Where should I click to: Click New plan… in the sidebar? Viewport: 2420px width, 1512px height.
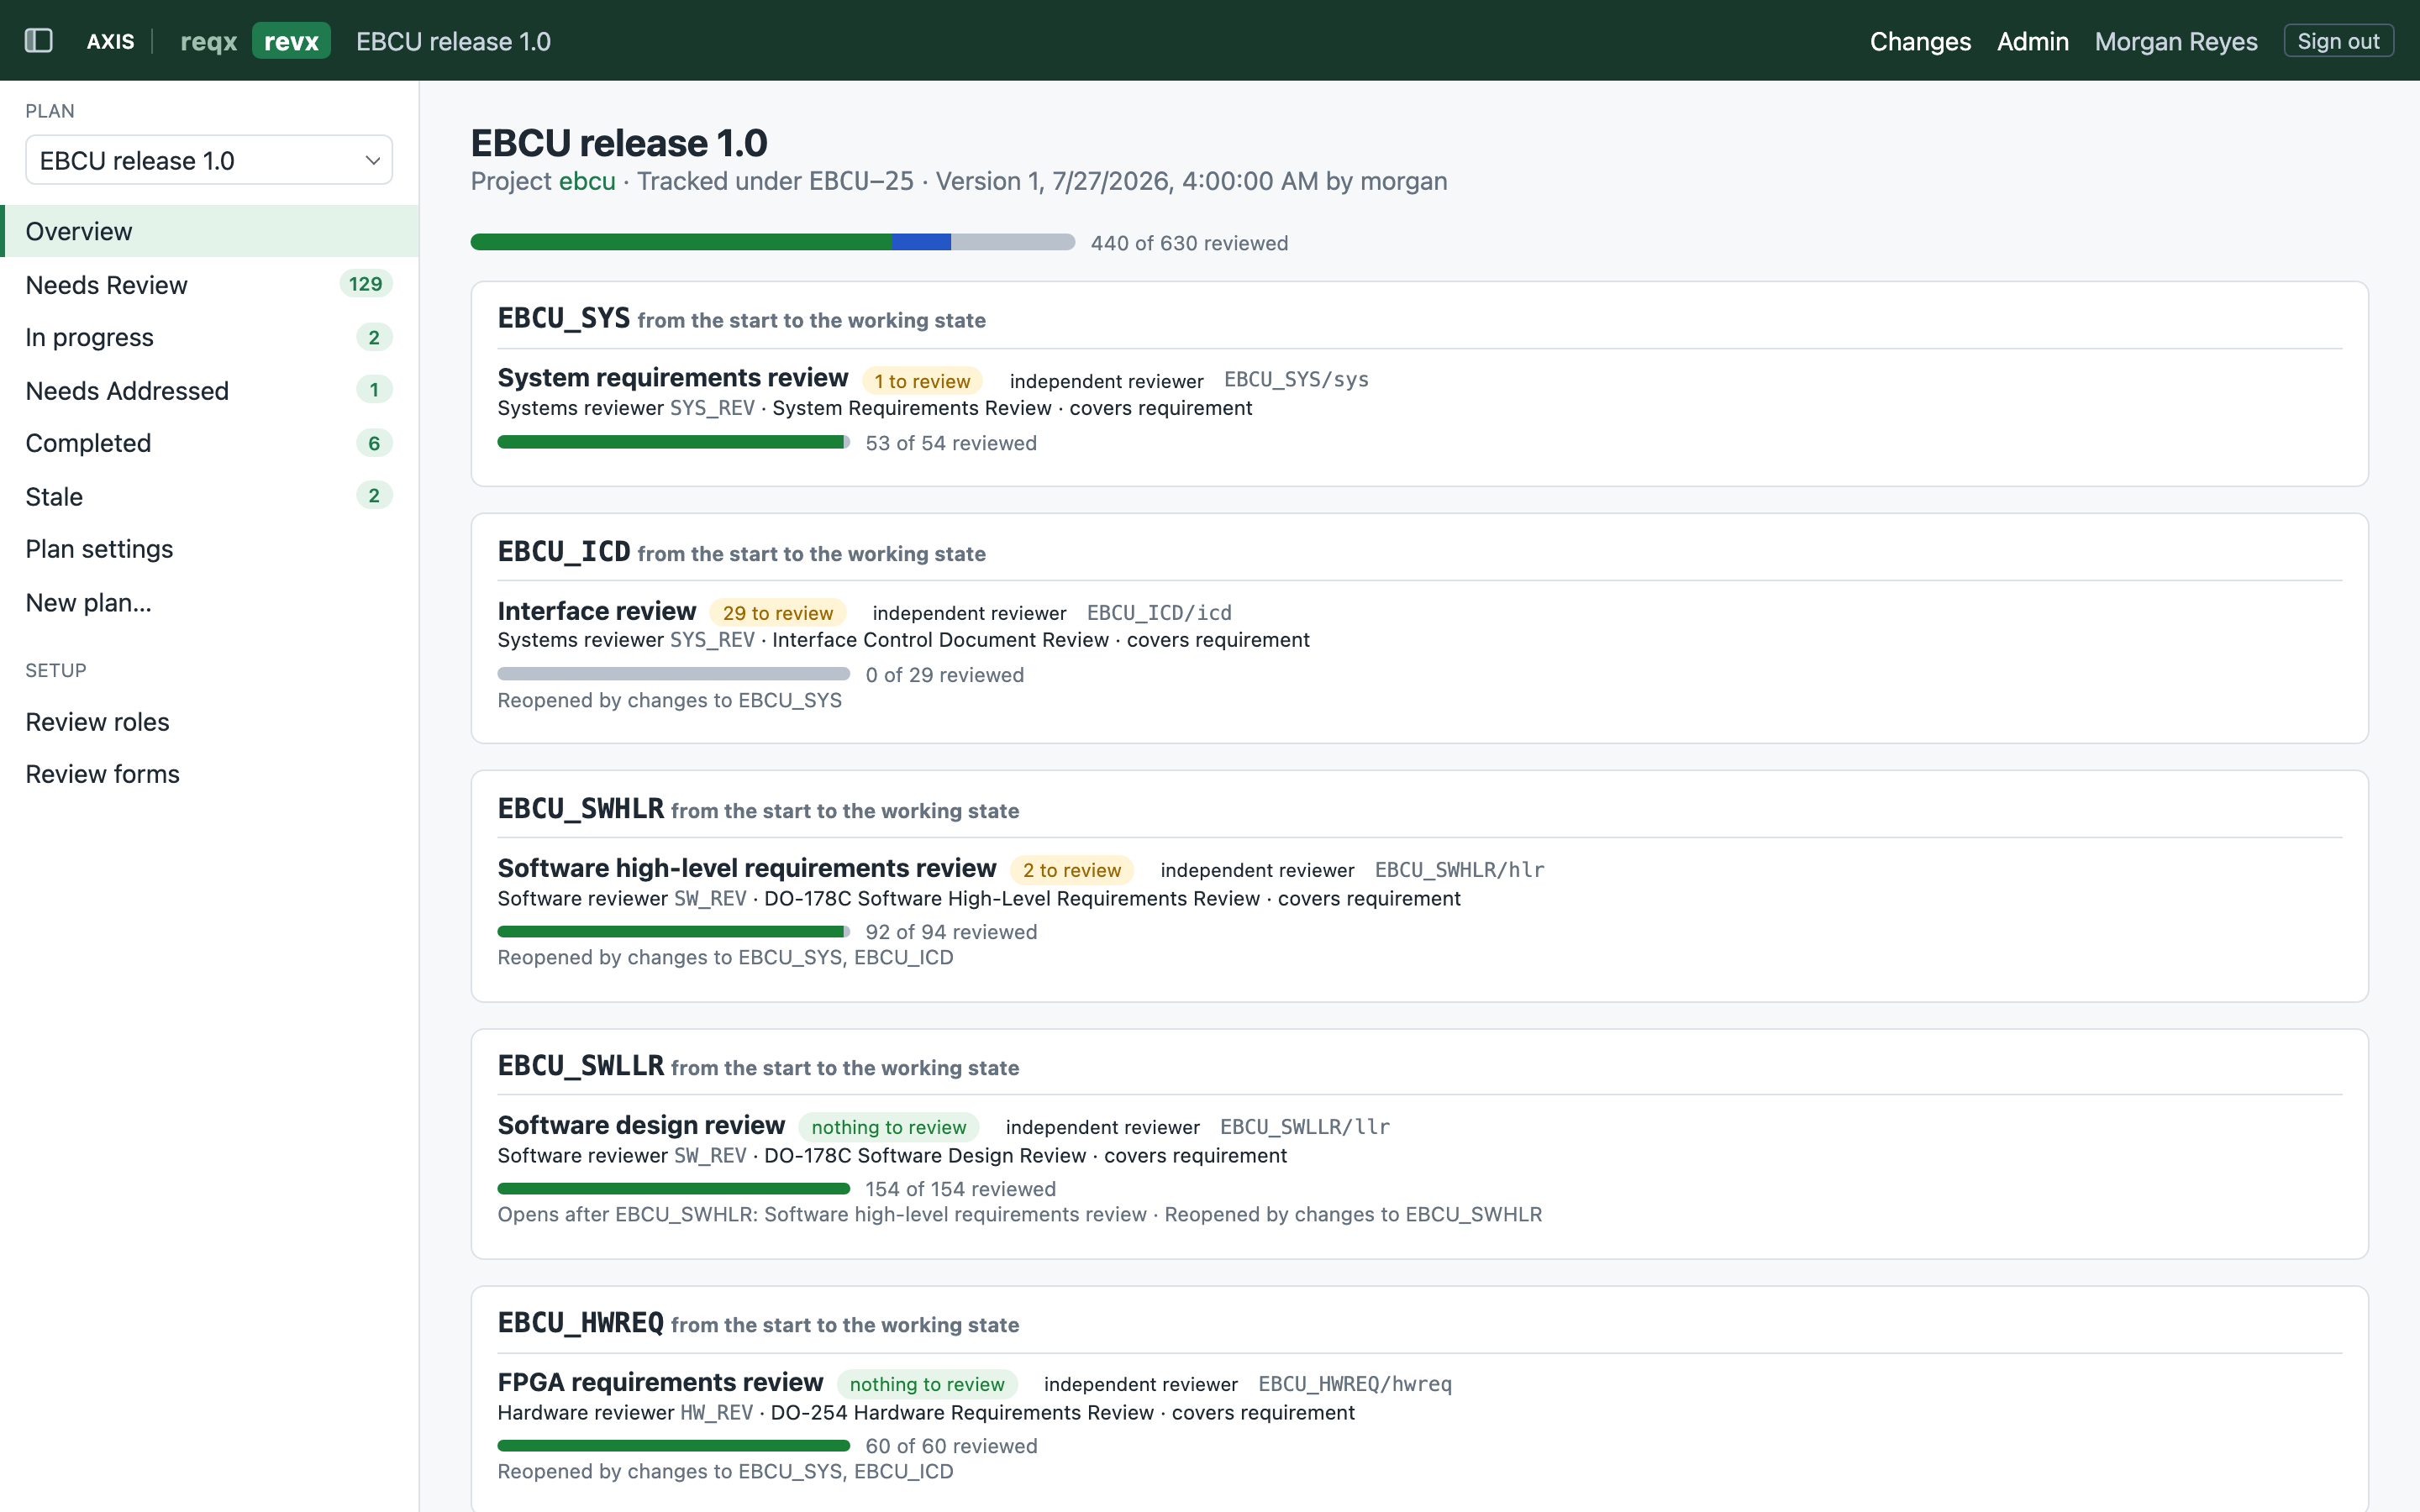[209, 602]
